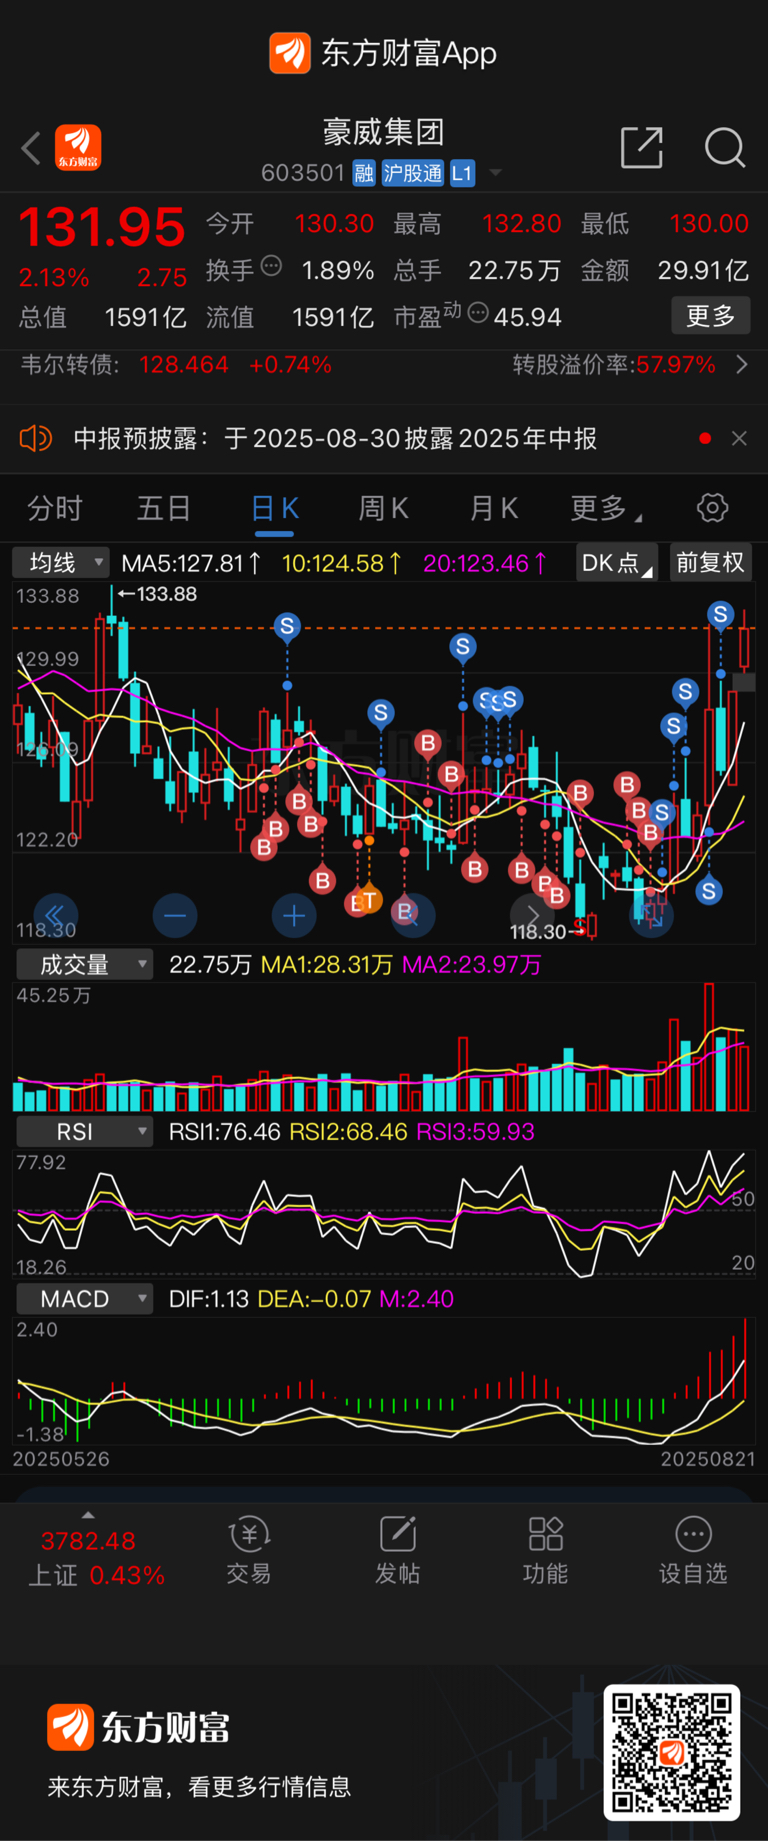
Task: Toggle the 前复权 adjustment button
Action: (x=710, y=563)
